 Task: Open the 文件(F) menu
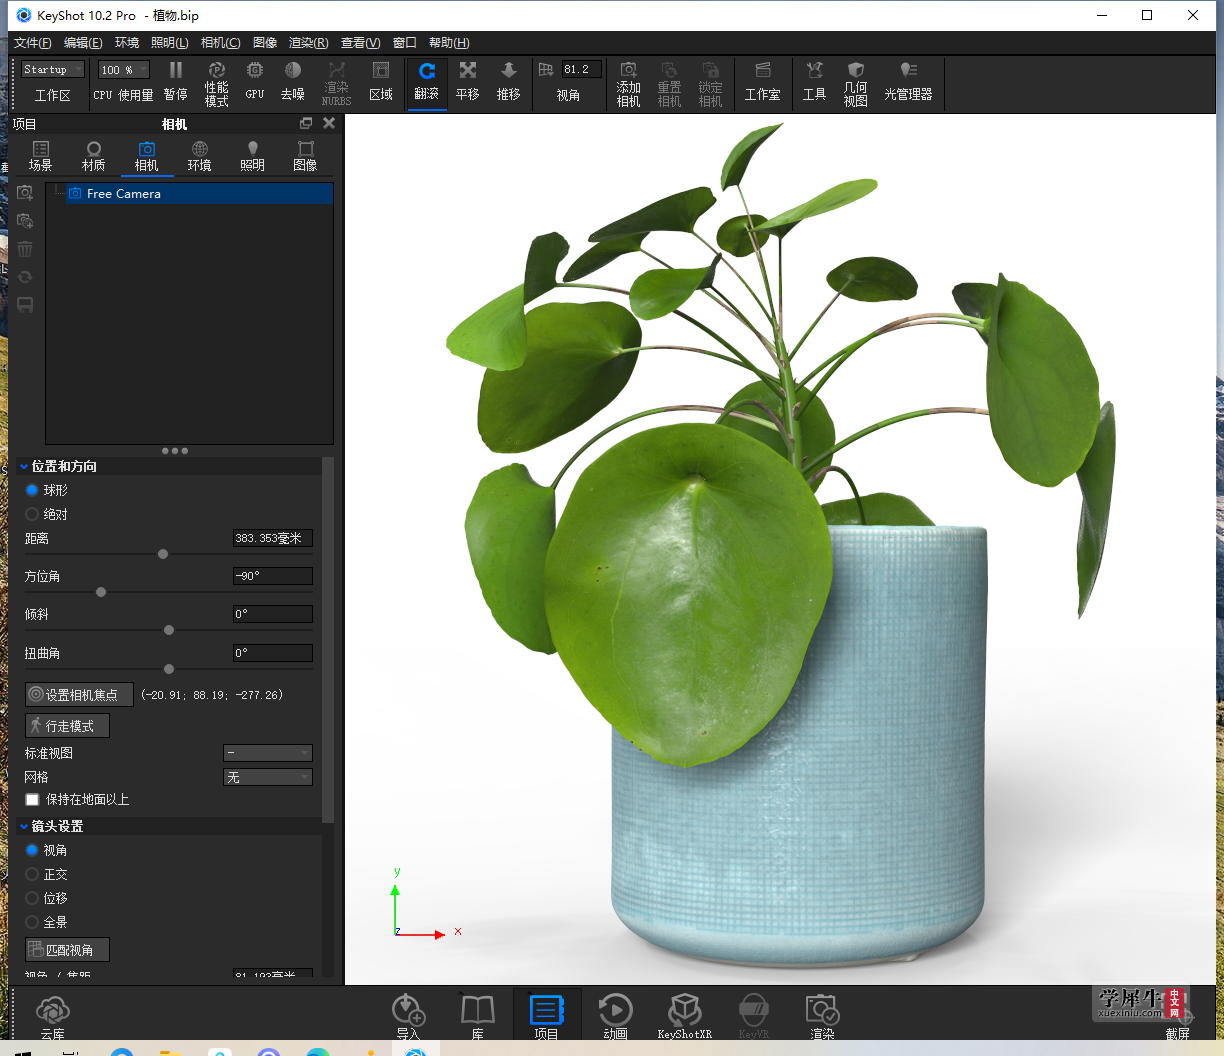(x=33, y=43)
